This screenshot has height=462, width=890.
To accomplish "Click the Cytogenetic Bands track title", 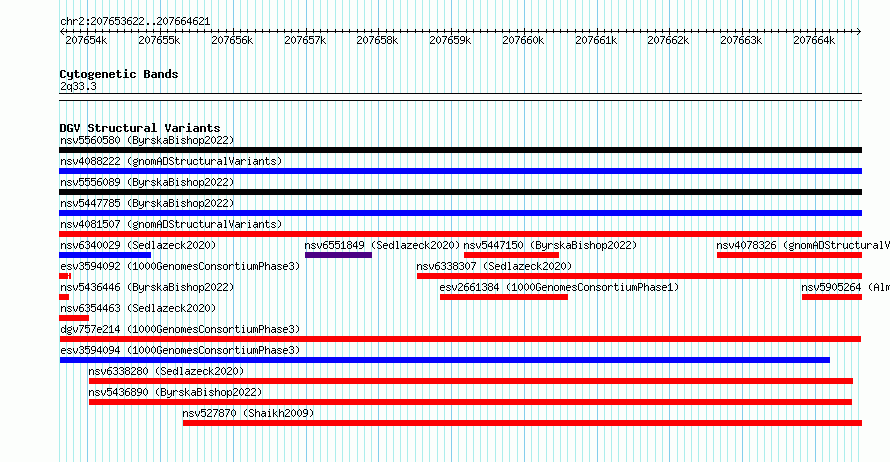I will coord(119,74).
